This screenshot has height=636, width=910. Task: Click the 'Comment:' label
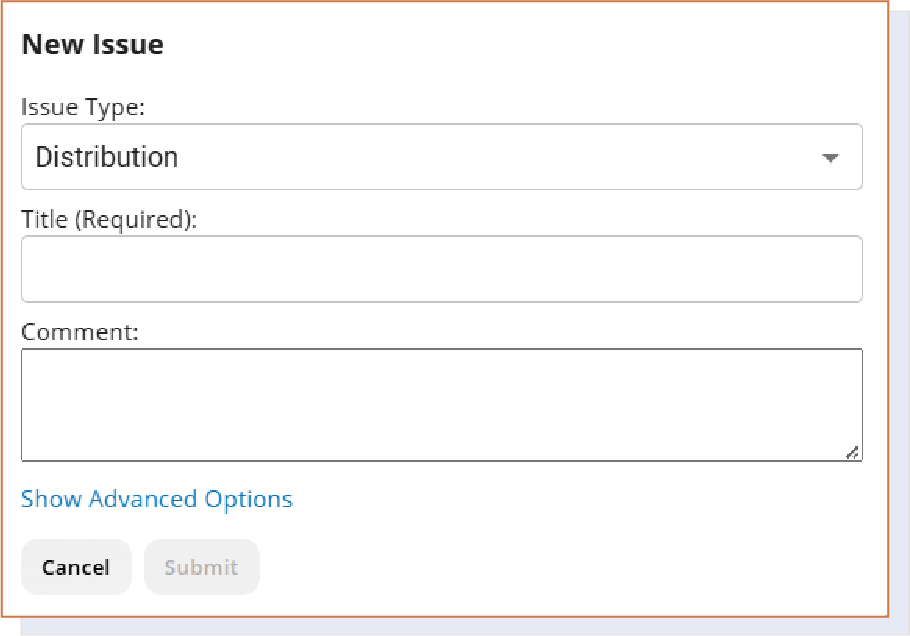[x=79, y=331]
